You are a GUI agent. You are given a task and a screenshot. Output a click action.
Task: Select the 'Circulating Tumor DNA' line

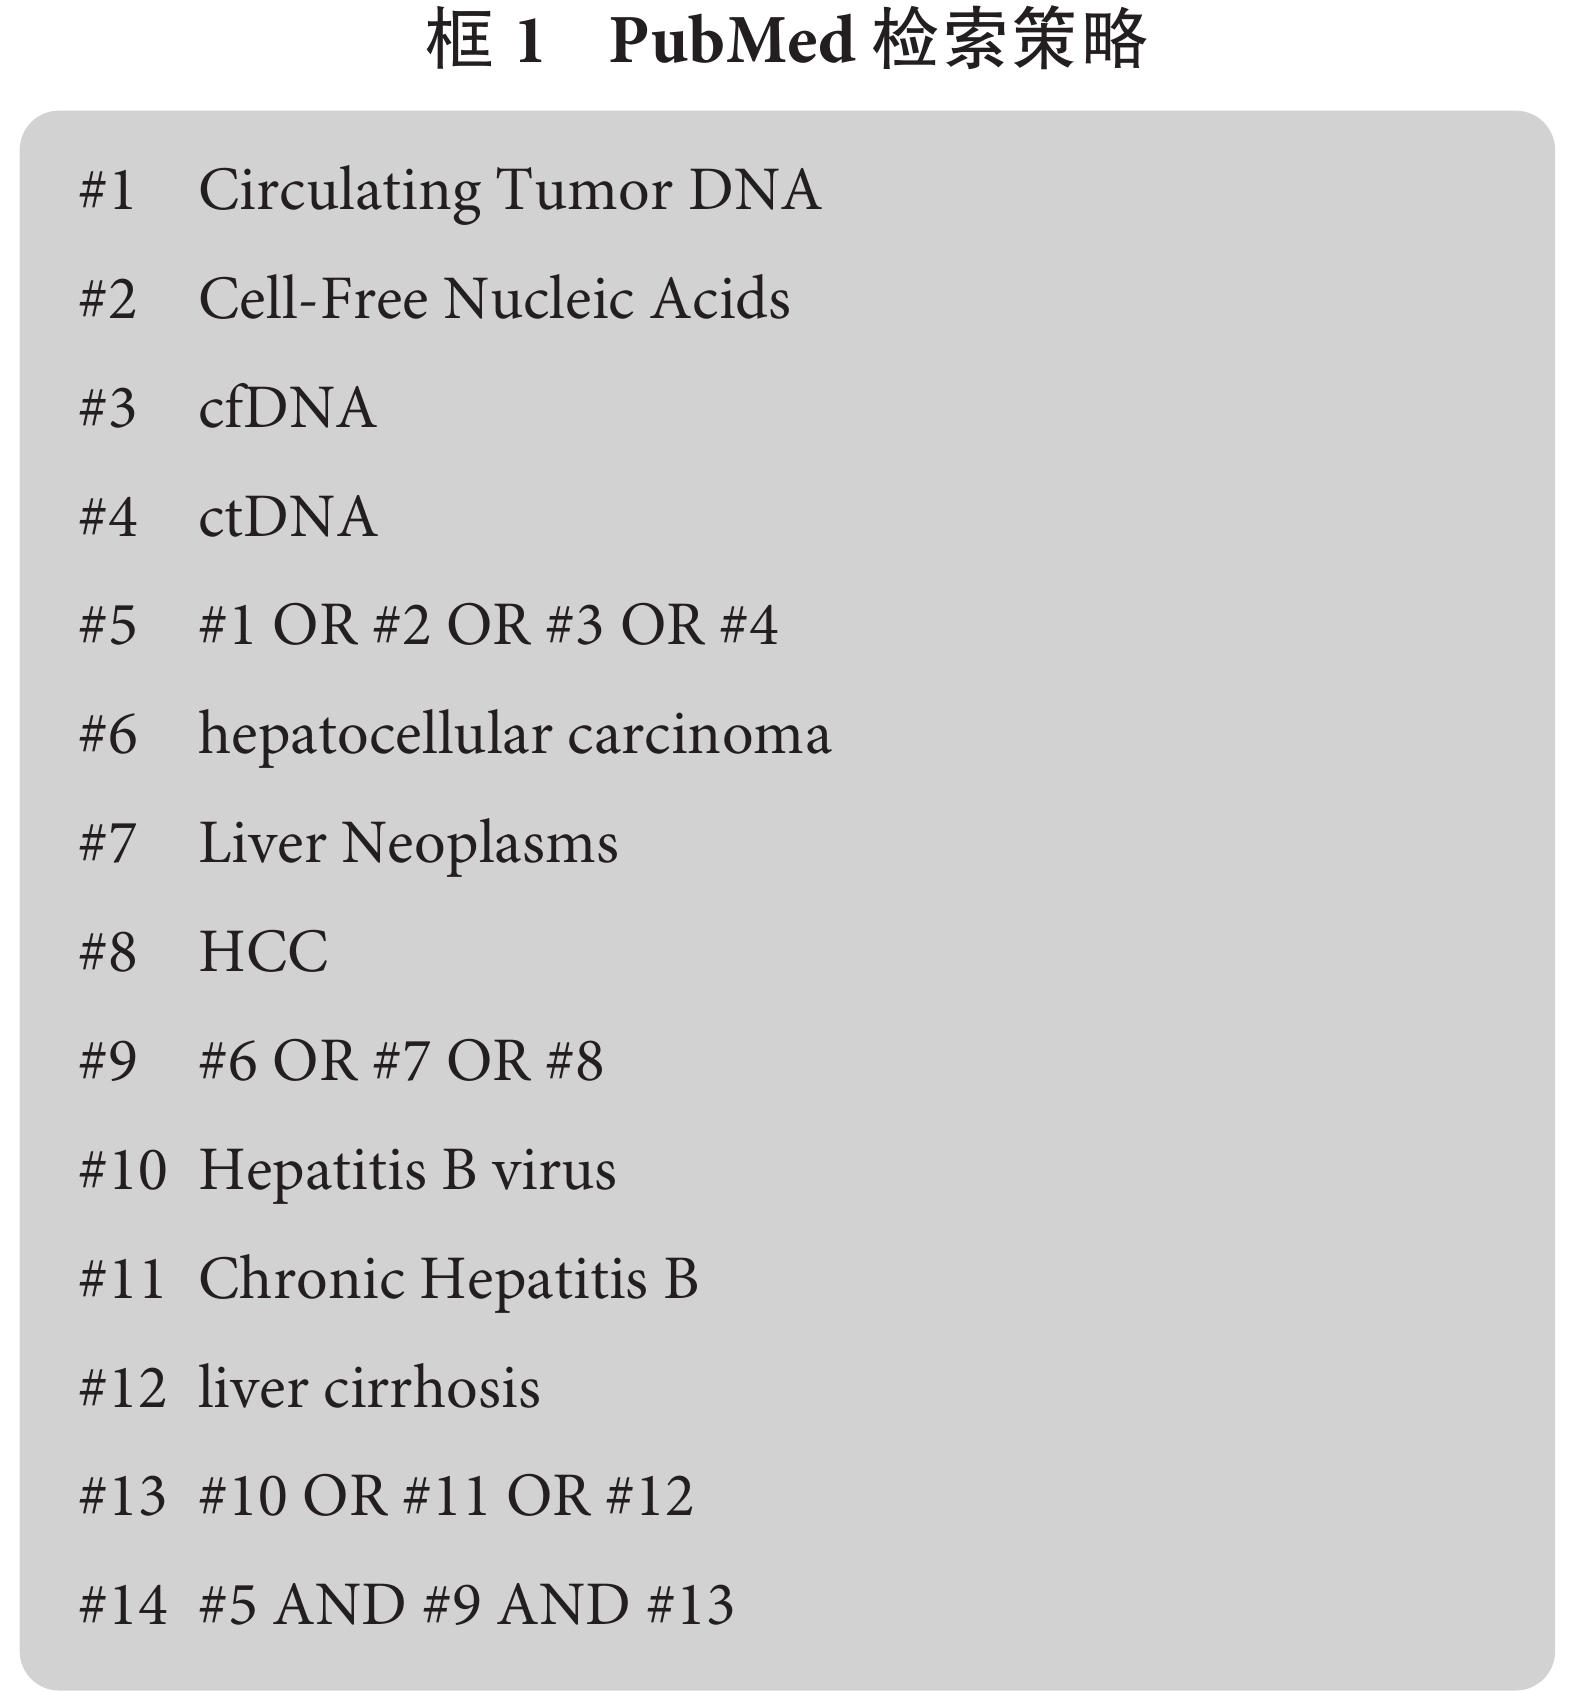[510, 190]
